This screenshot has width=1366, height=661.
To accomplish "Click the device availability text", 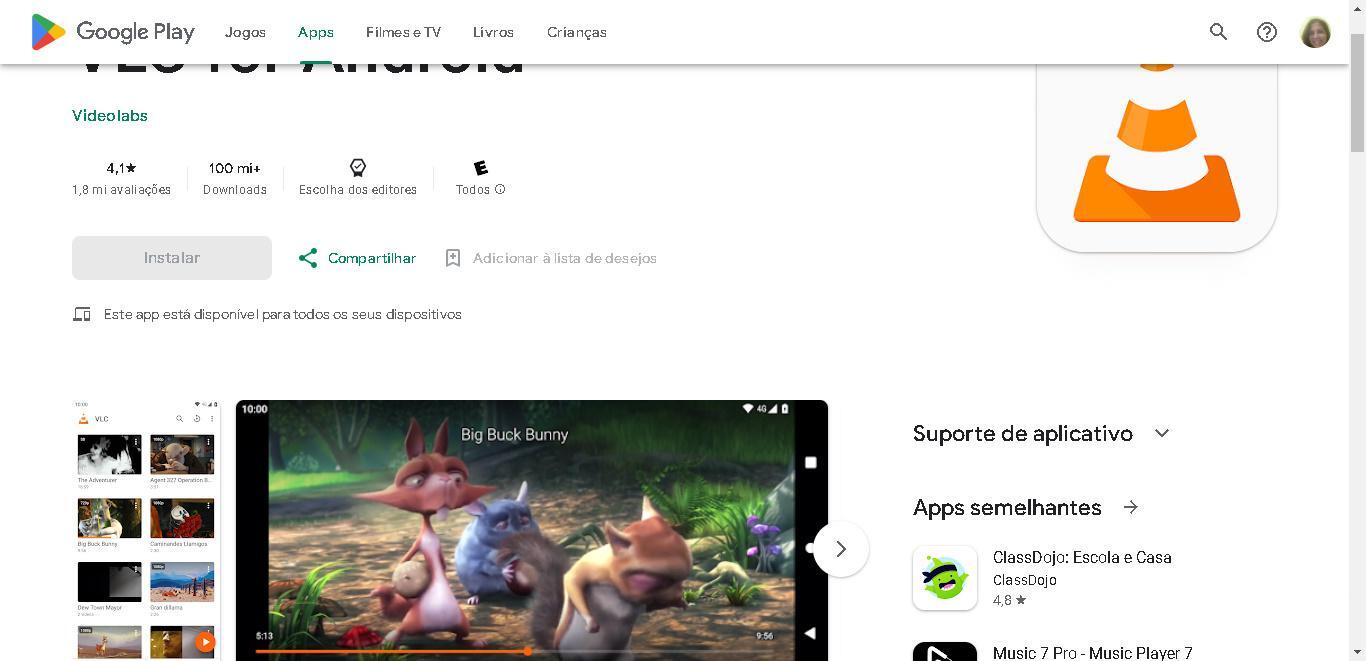I will [283, 314].
